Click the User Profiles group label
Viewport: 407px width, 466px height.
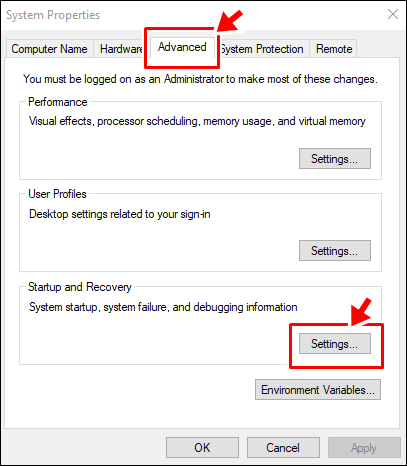57,194
